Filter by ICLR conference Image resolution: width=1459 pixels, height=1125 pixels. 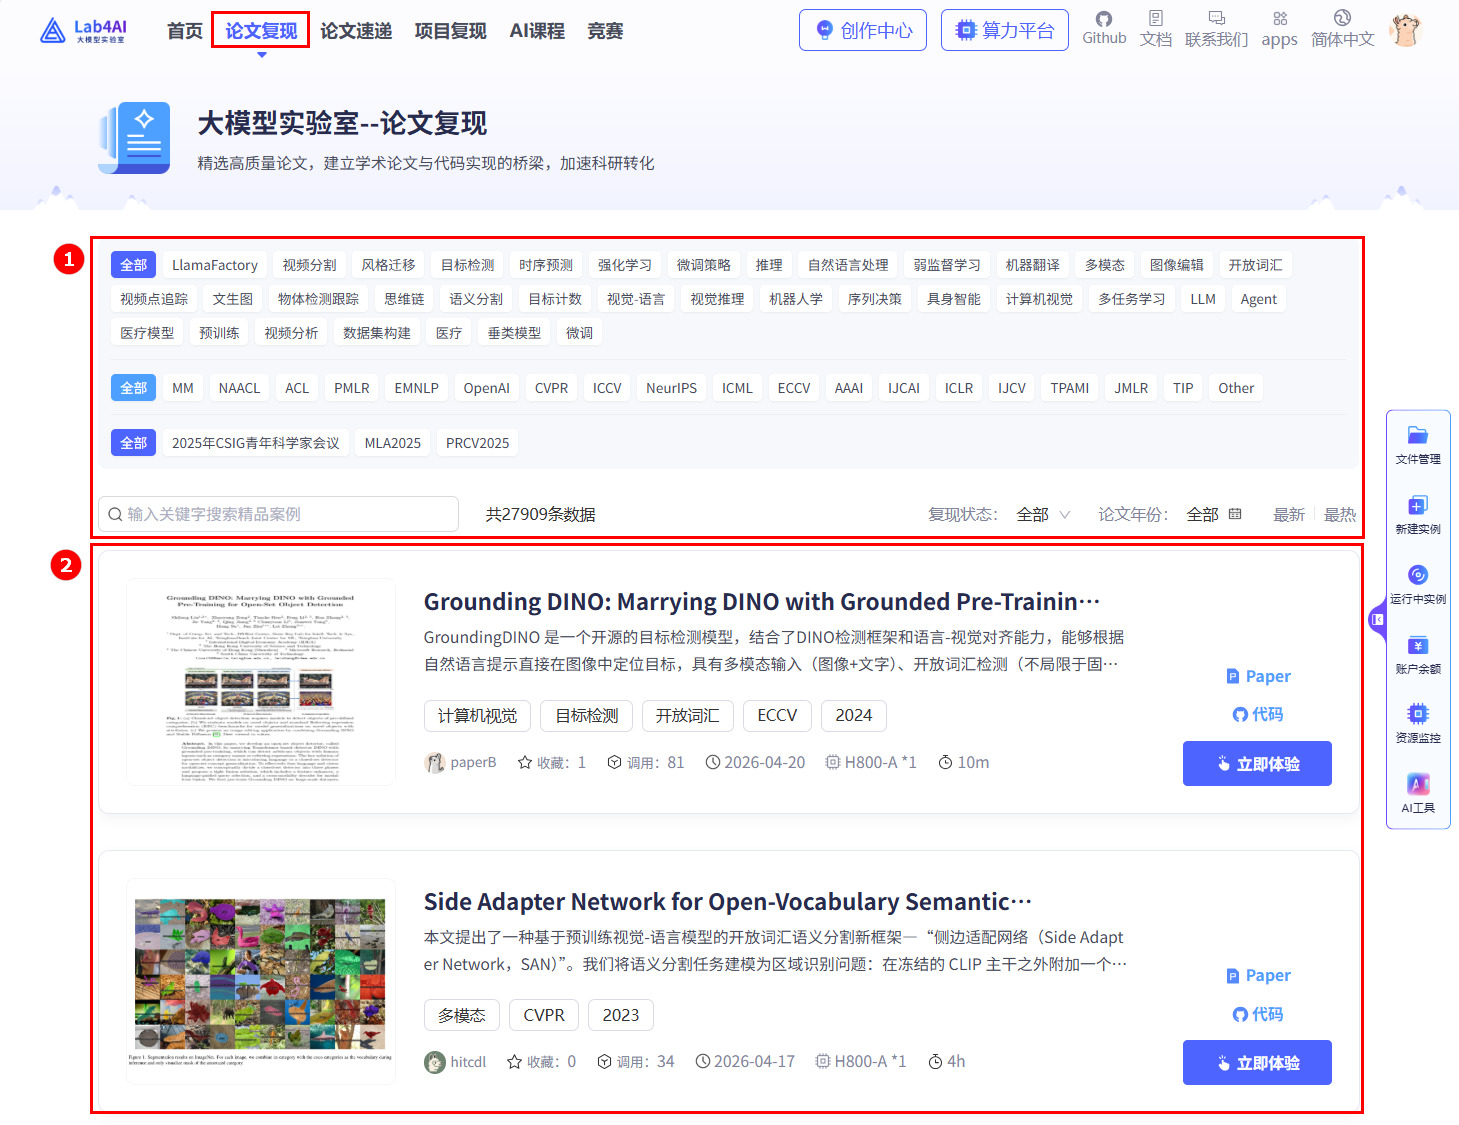click(959, 388)
